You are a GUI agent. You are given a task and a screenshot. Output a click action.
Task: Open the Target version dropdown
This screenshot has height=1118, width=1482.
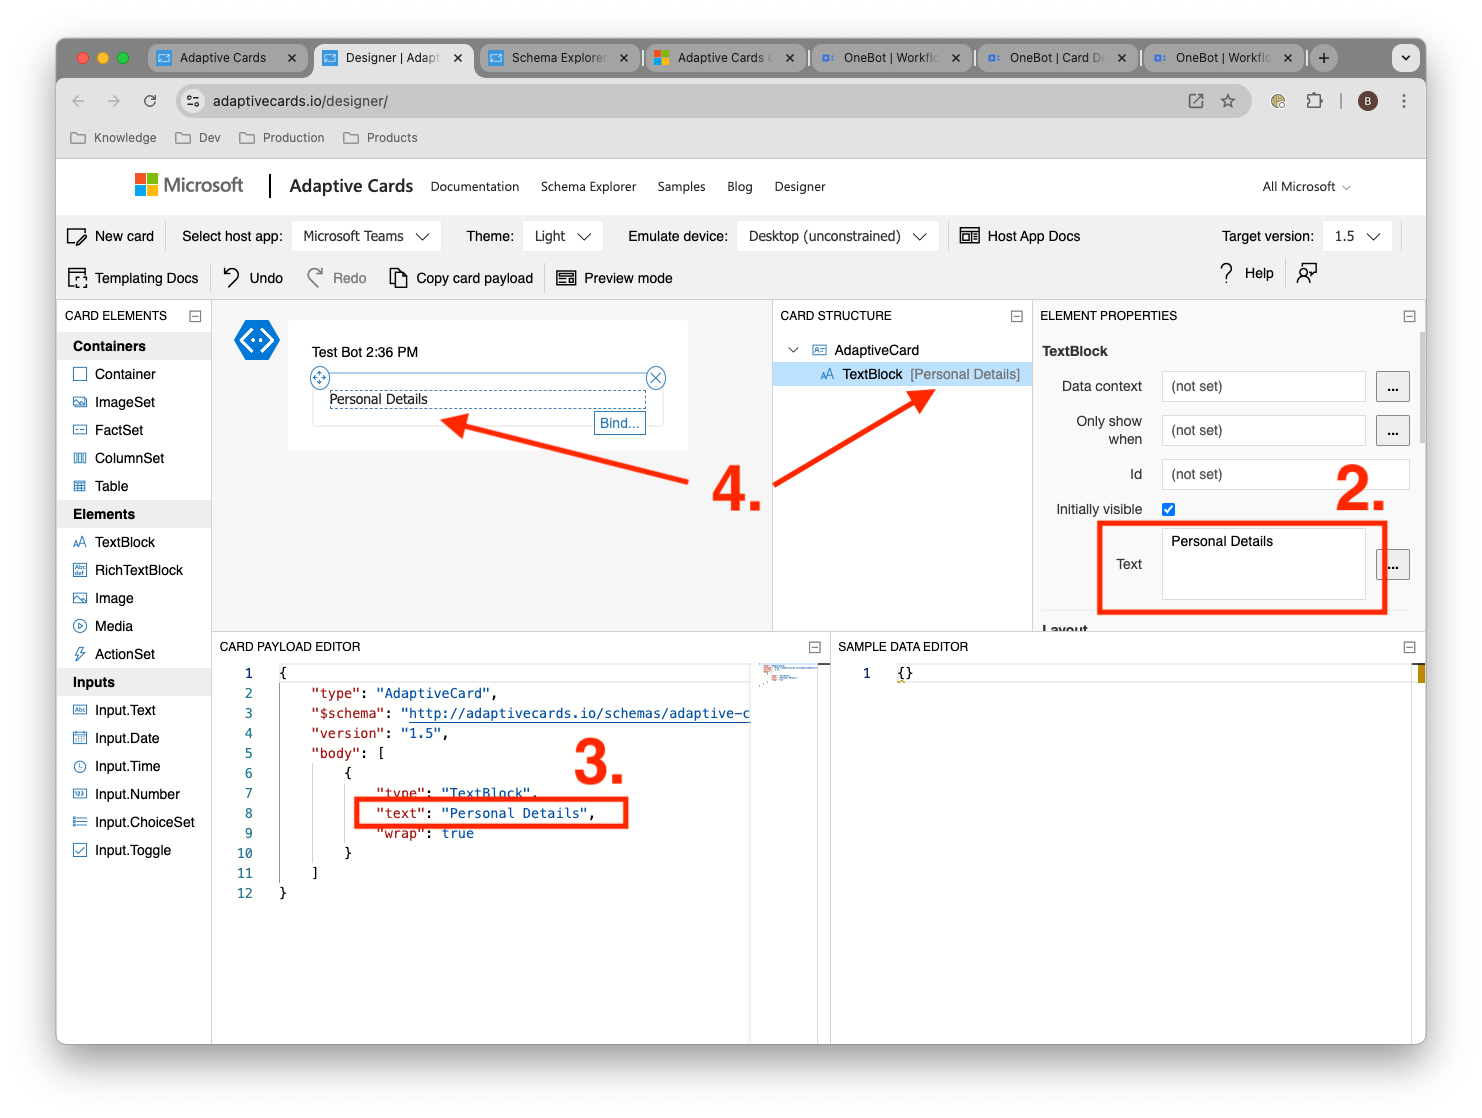(x=1357, y=236)
